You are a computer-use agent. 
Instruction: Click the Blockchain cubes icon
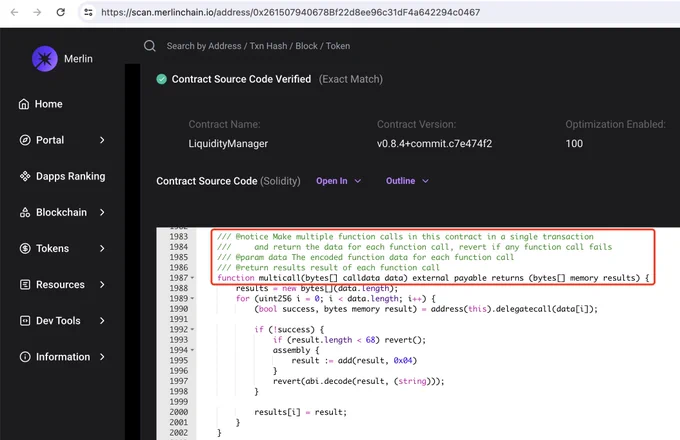(x=25, y=212)
